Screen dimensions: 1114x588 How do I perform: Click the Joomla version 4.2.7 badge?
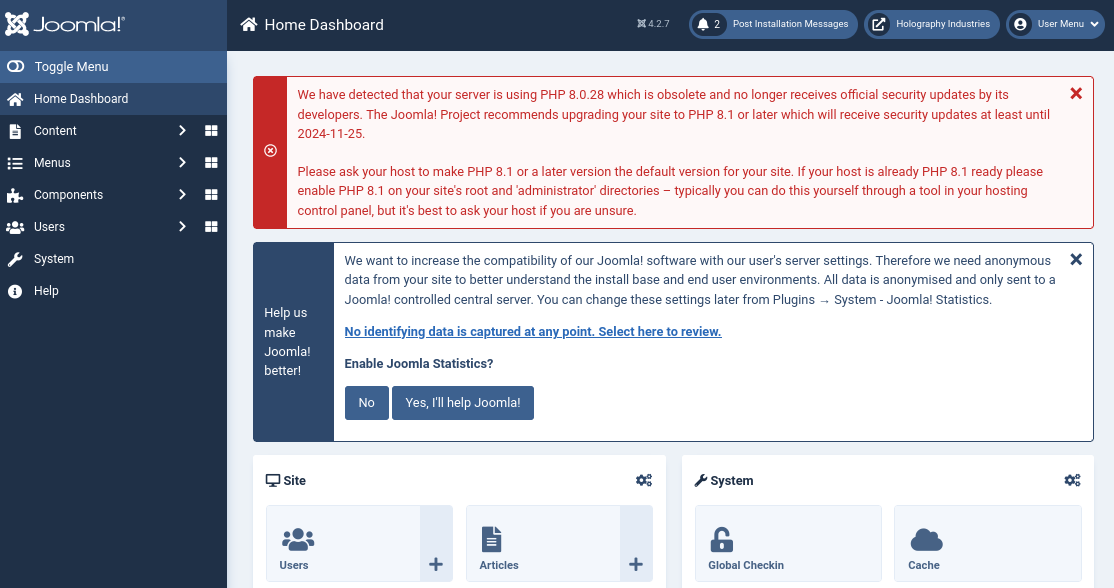(653, 24)
